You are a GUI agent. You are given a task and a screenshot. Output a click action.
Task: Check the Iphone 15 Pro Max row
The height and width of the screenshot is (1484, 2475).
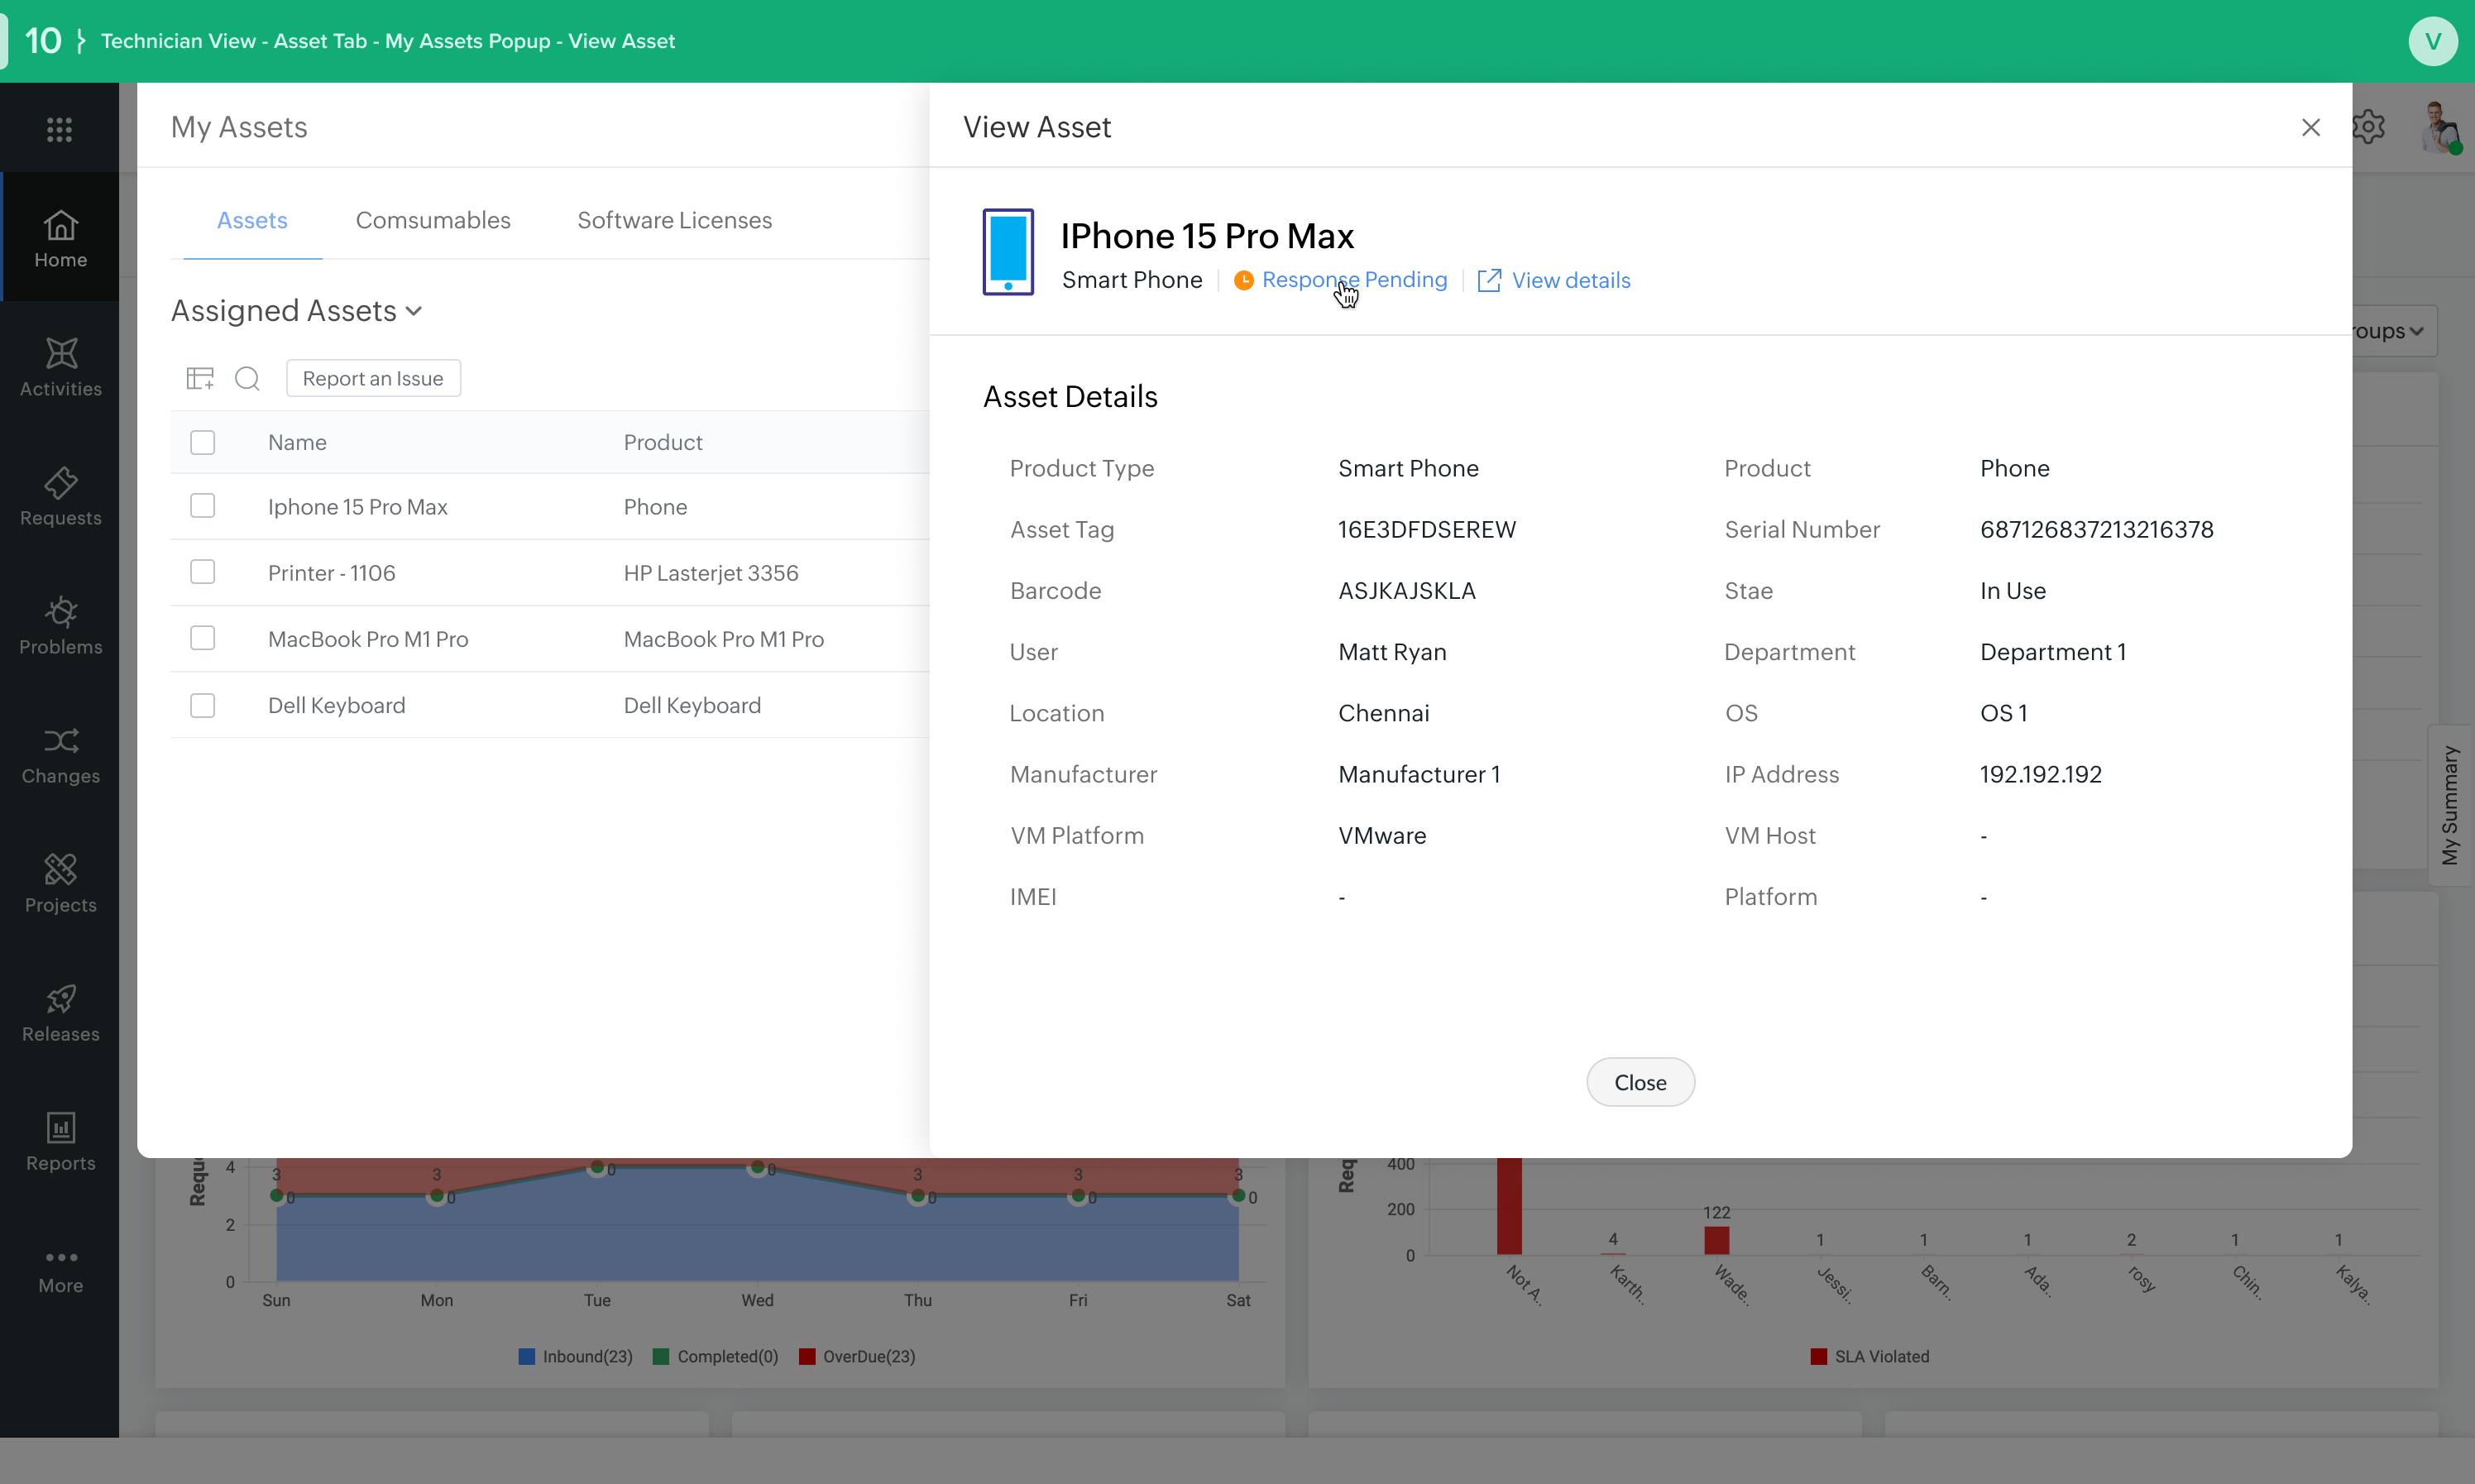[202, 506]
